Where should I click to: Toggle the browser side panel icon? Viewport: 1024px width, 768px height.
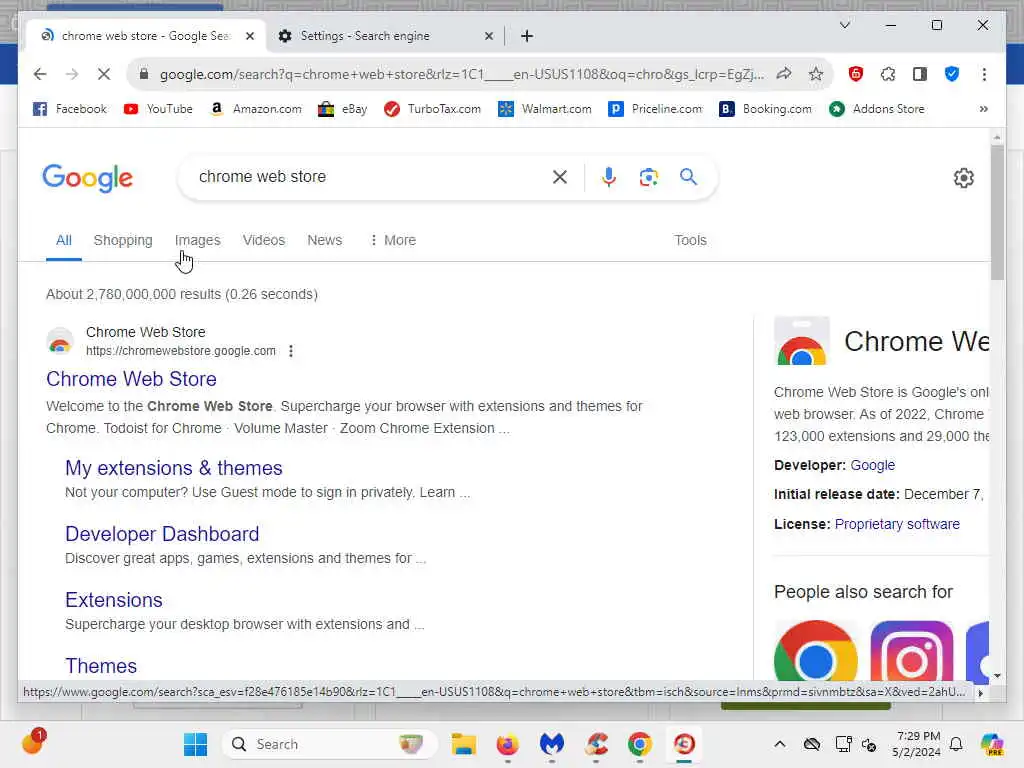point(920,74)
